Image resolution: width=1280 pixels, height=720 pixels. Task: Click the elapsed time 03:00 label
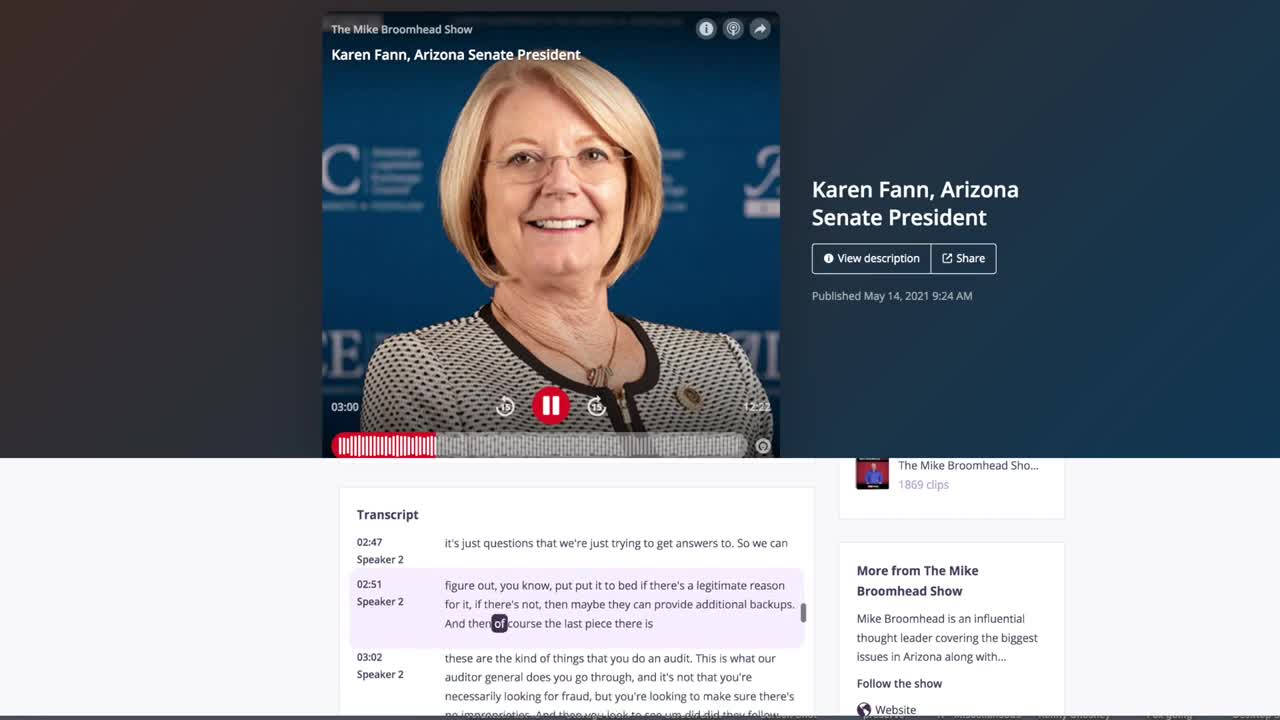(345, 407)
